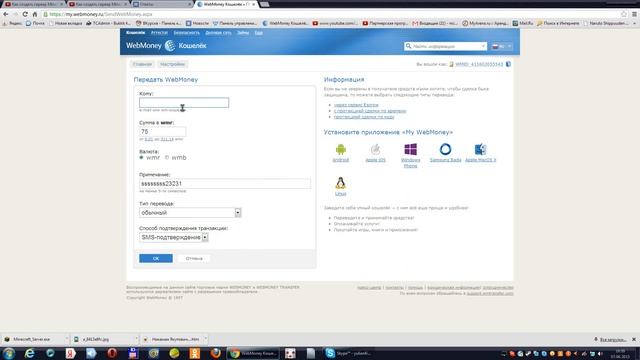This screenshot has height=360, width=640.
Task: Open time-protected transfer link
Action: (x=370, y=111)
